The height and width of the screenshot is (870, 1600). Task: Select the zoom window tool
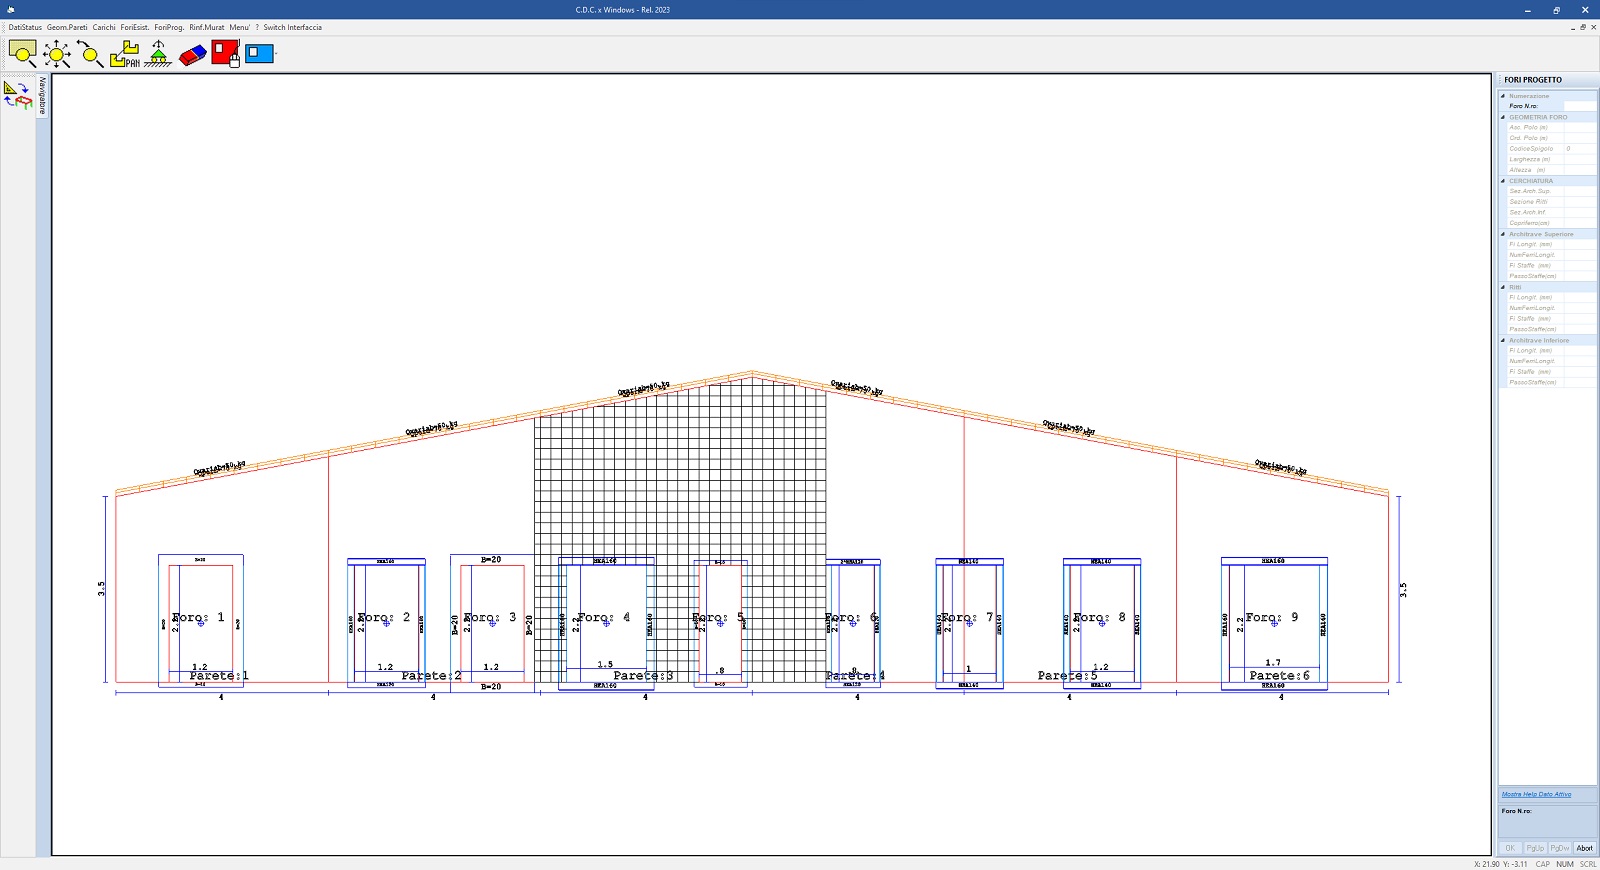22,53
